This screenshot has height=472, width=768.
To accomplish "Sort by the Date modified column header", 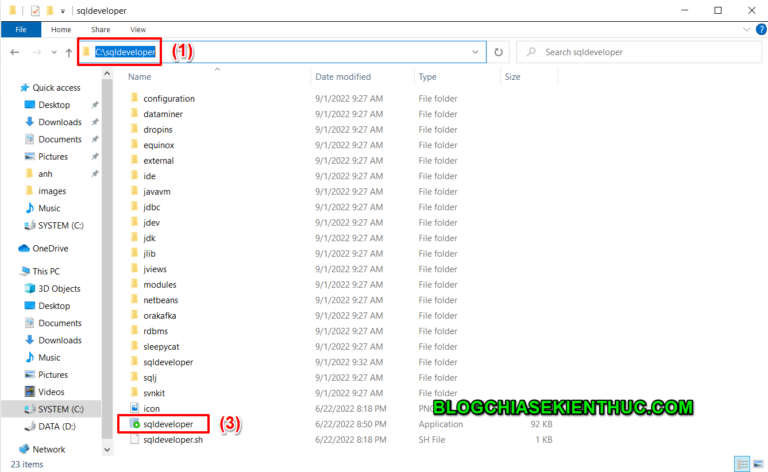I will point(342,76).
